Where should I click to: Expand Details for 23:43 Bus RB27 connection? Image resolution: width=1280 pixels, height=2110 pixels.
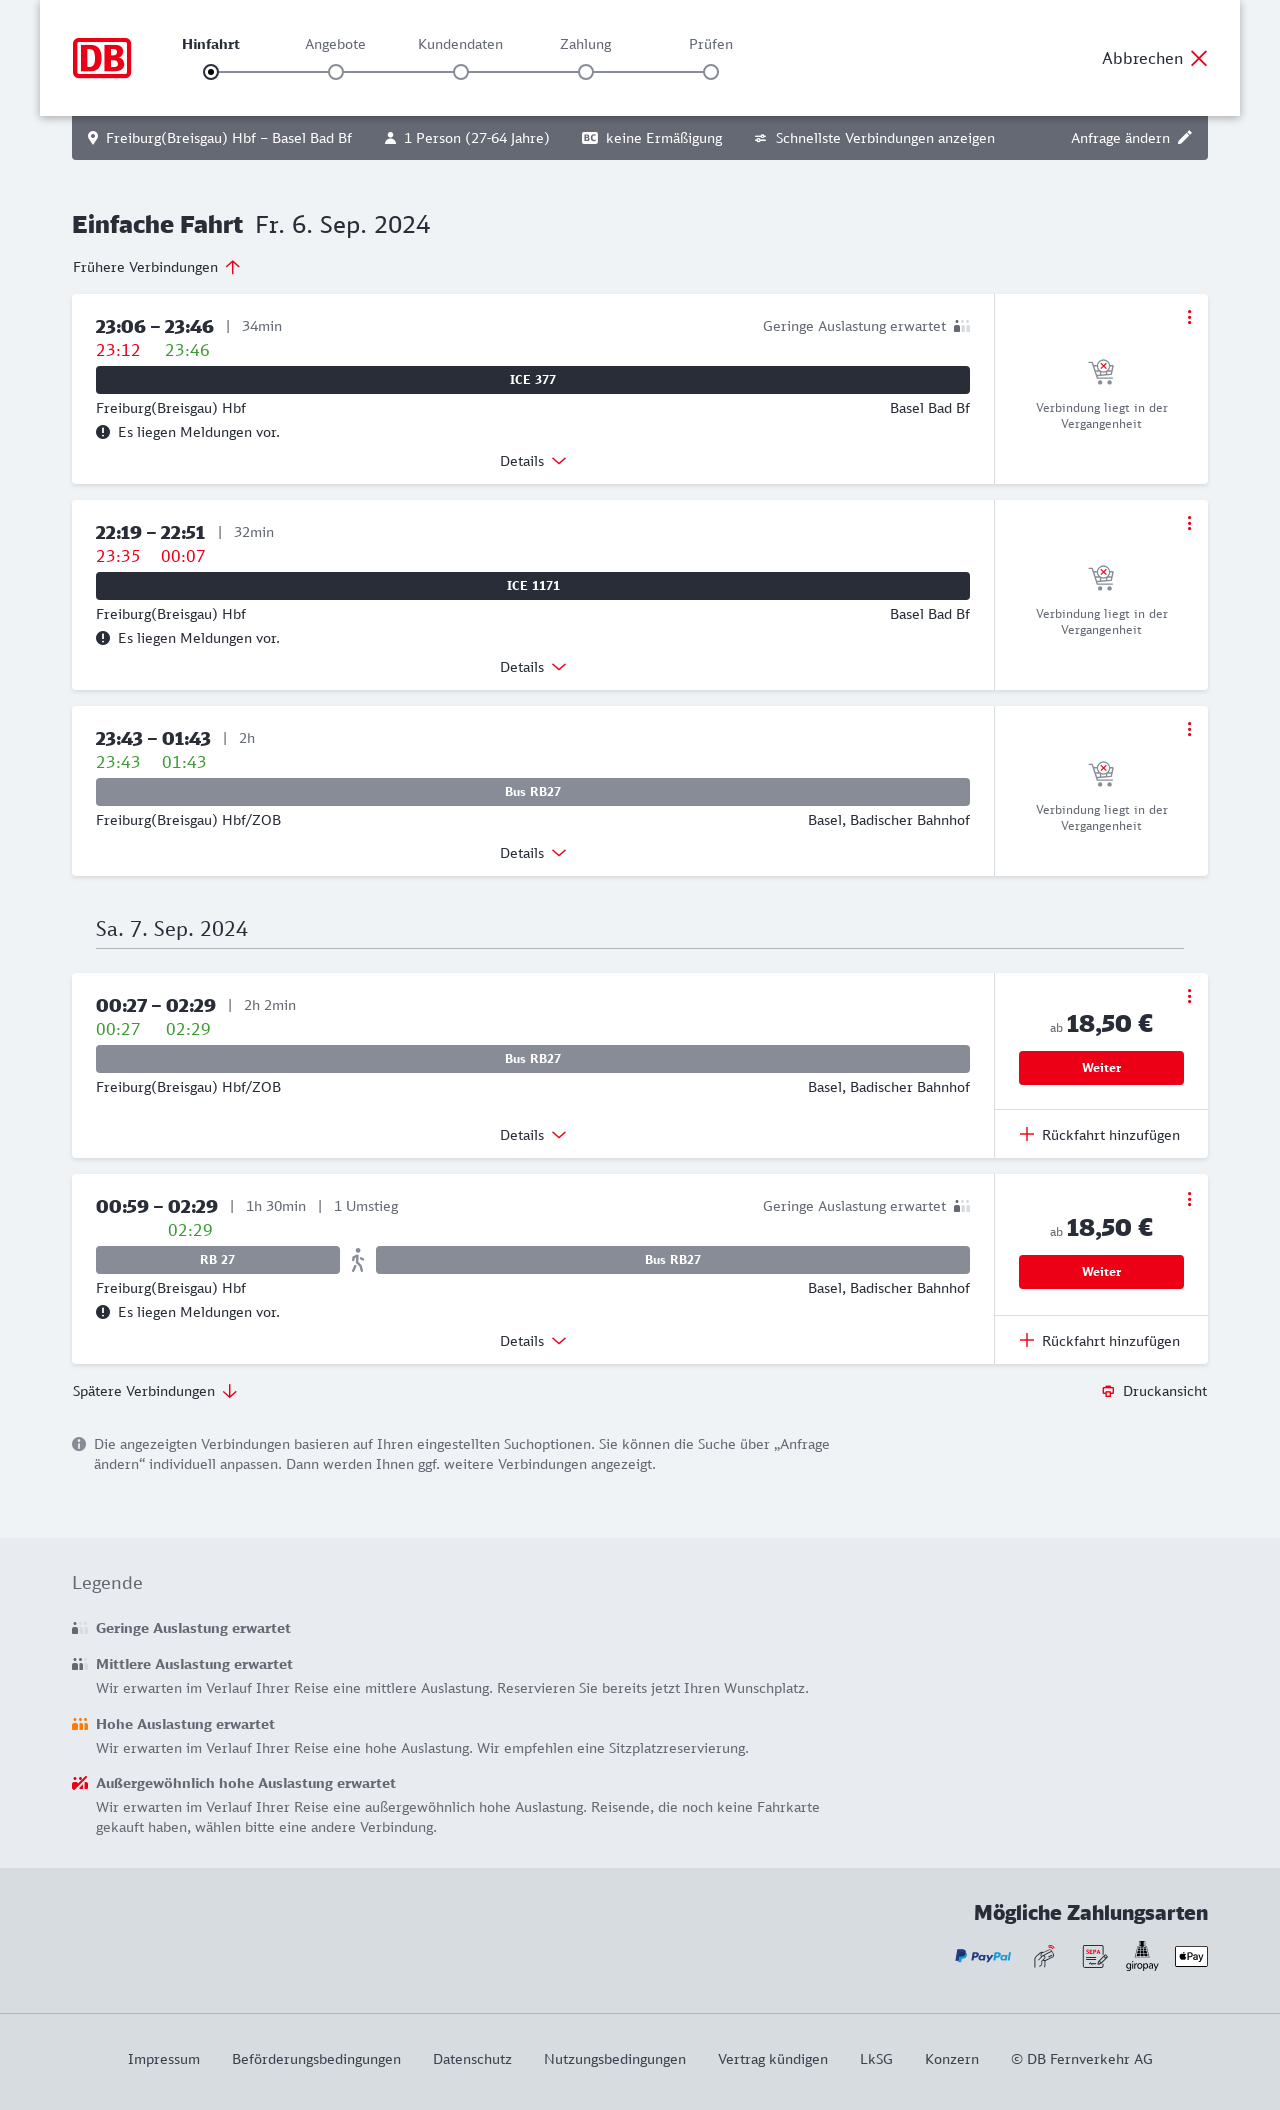pyautogui.click(x=533, y=853)
